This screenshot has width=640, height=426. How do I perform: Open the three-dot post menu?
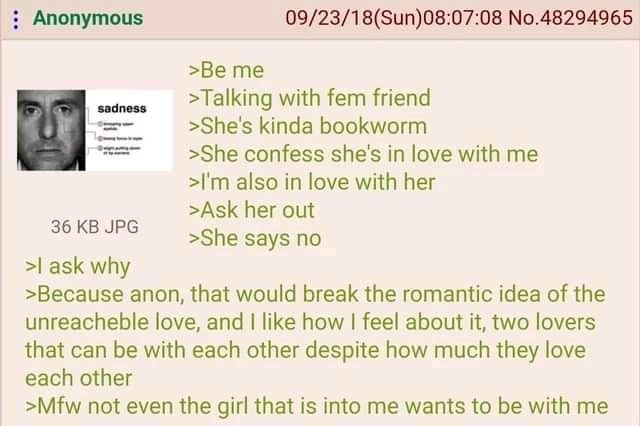(x=16, y=19)
